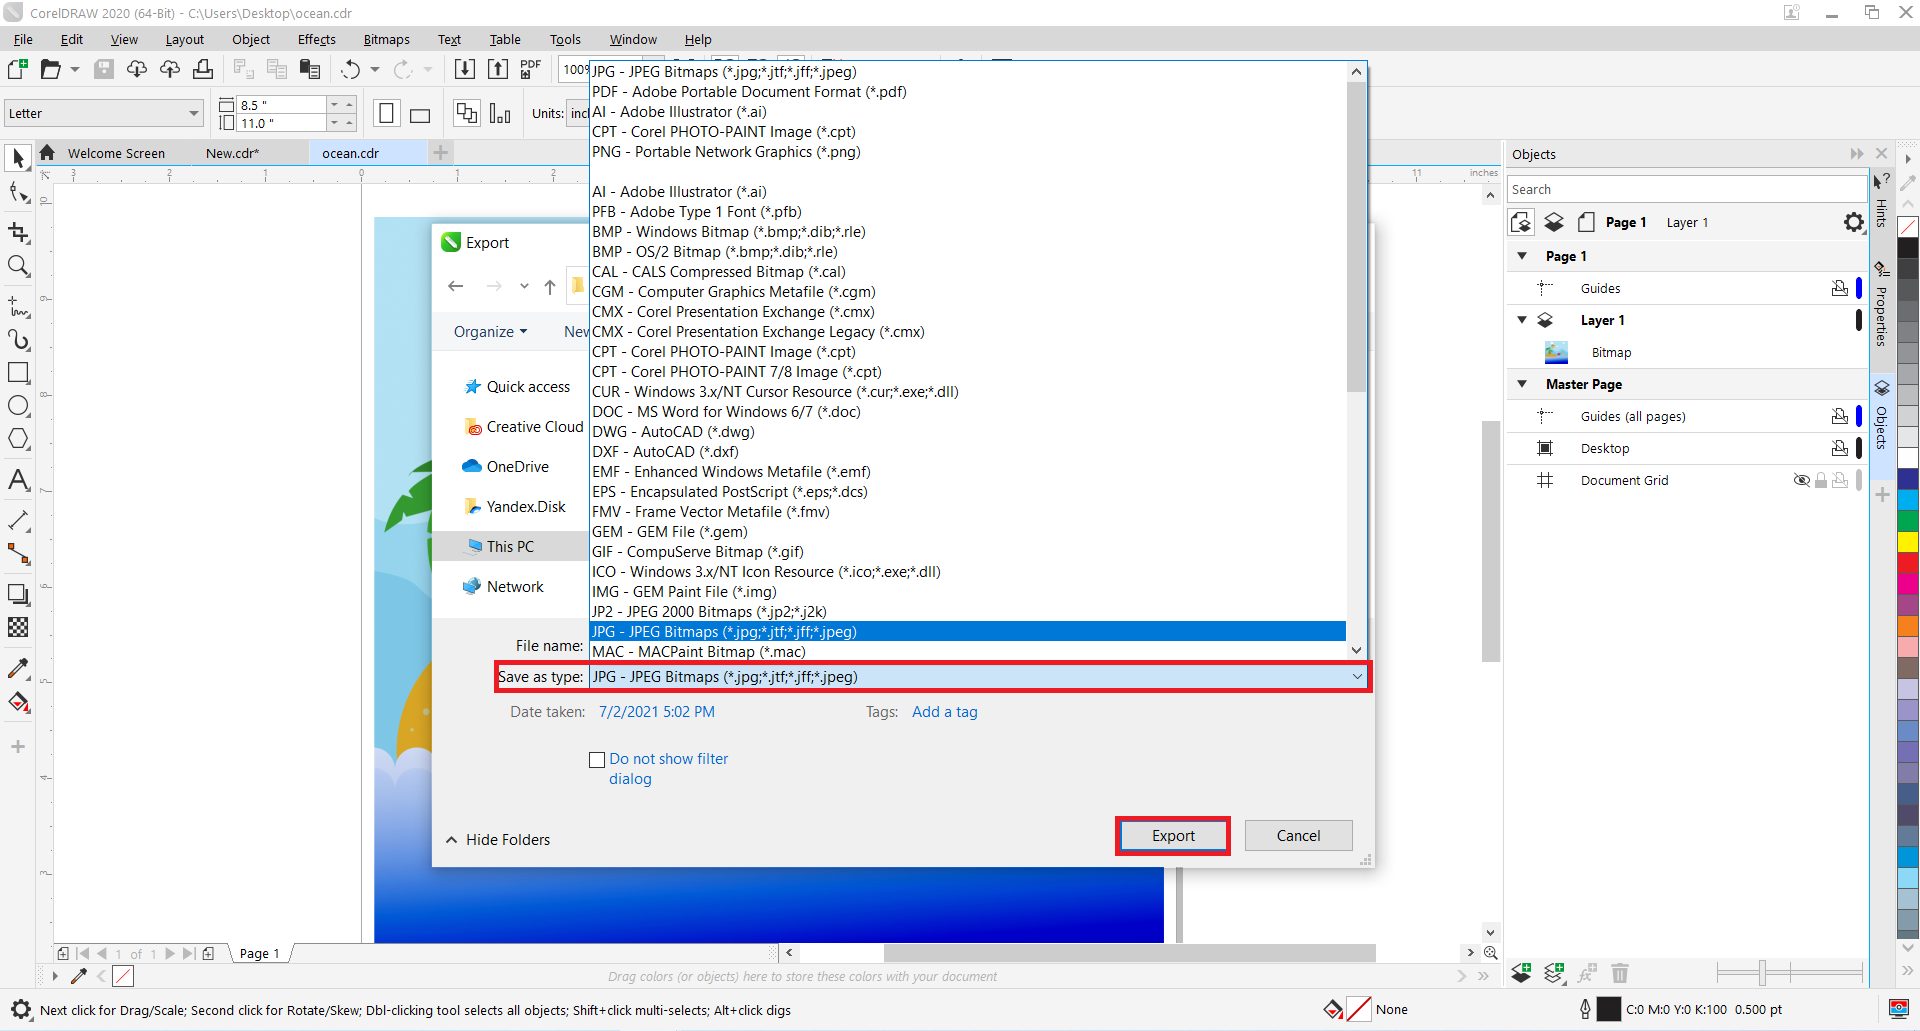
Task: Select the Crop tool in toolbox
Action: 18,233
